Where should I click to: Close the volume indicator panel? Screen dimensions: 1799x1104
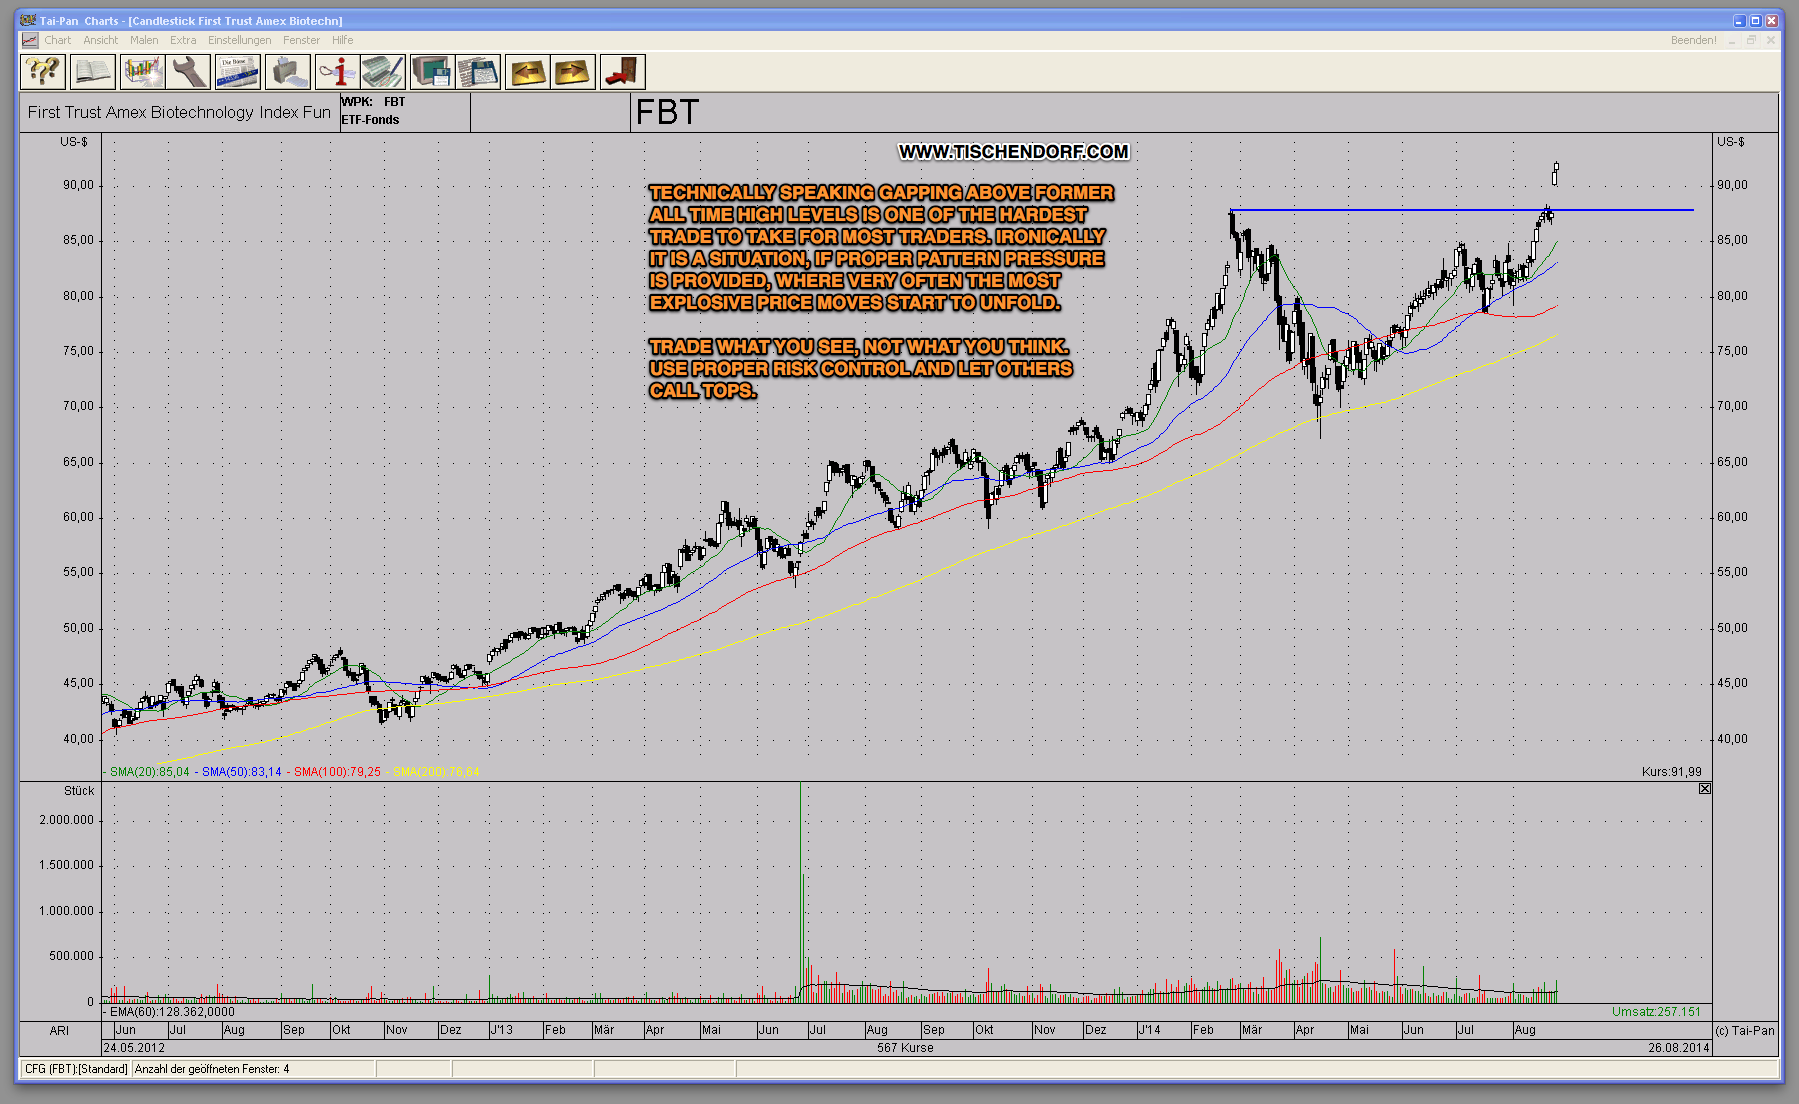point(1705,789)
